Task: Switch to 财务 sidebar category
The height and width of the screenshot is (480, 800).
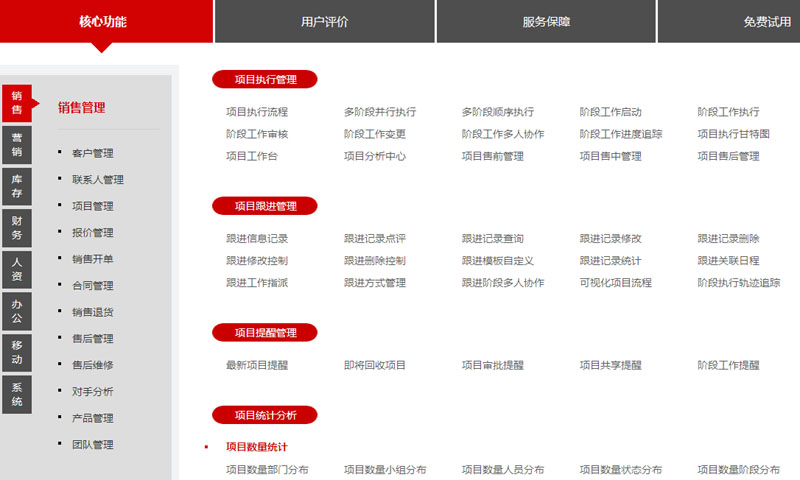Action: 17,227
